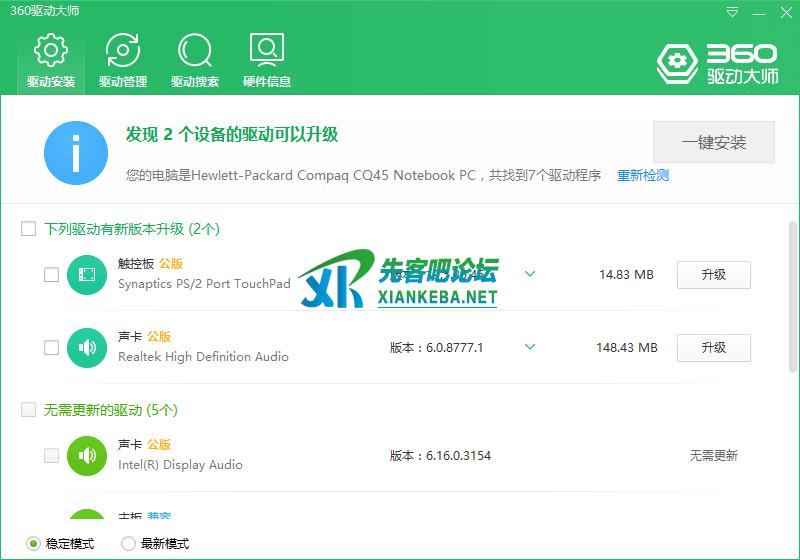The width and height of the screenshot is (800, 560).
Task: Click the 360驱动大师 logo
Action: tap(717, 63)
